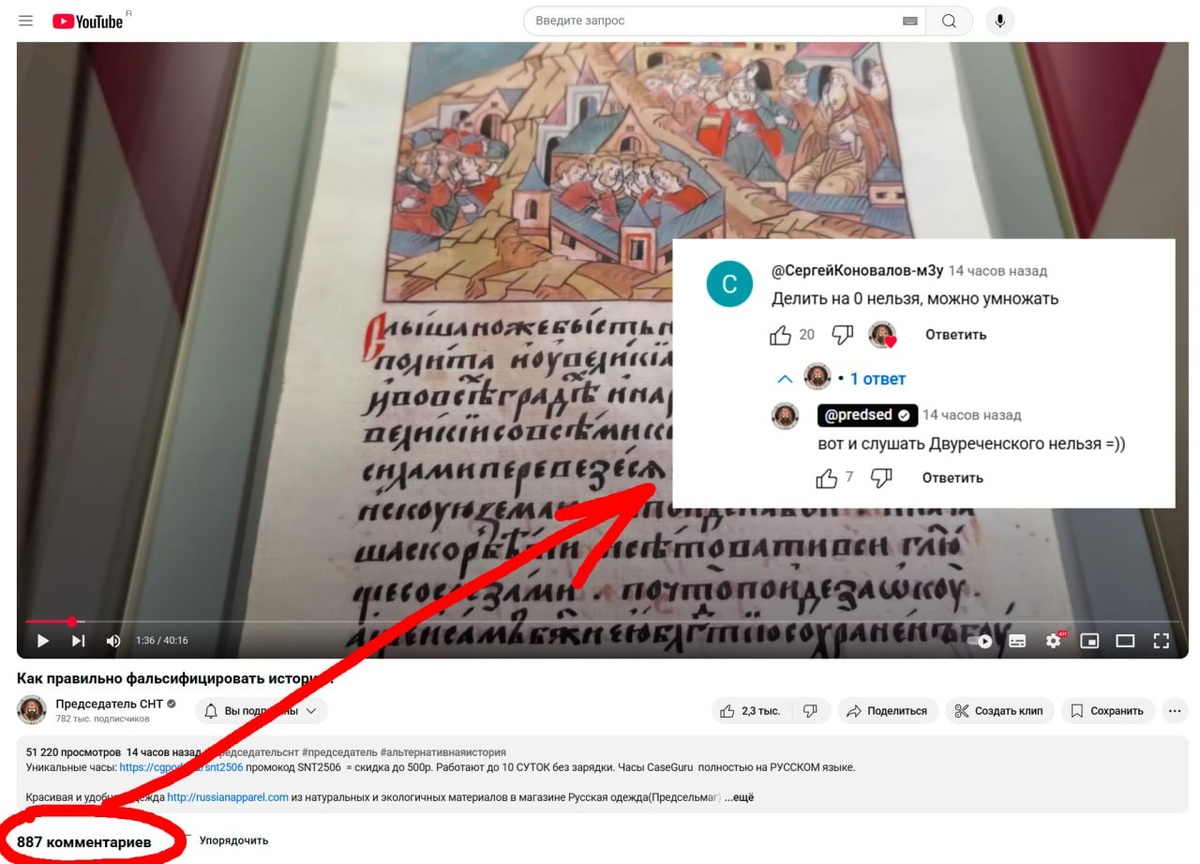The height and width of the screenshot is (864, 1200).
Task: Dislike the @predsed reply
Action: (x=881, y=478)
